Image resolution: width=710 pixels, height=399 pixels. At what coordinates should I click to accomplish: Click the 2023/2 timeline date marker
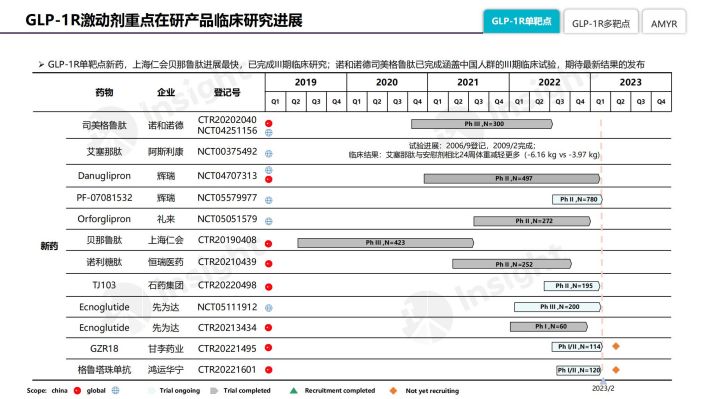(x=603, y=389)
